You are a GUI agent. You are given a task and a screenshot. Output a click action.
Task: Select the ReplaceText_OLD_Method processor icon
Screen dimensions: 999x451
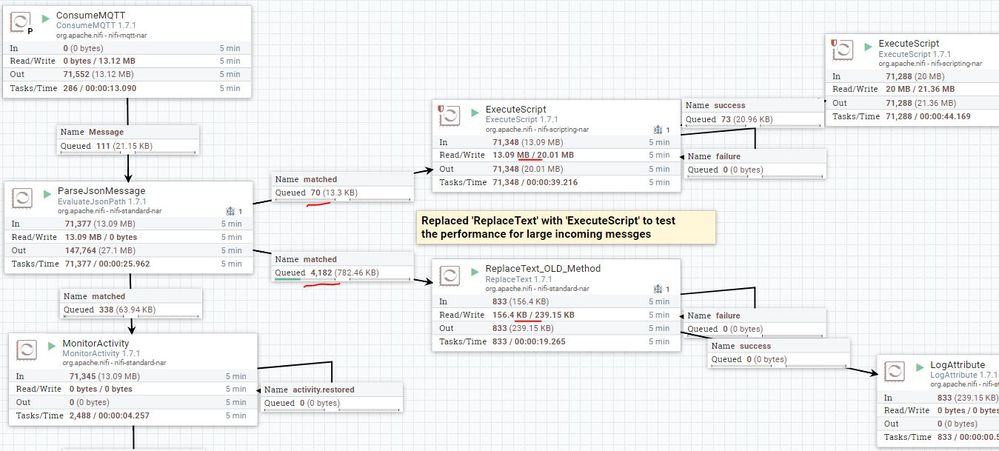pos(449,276)
